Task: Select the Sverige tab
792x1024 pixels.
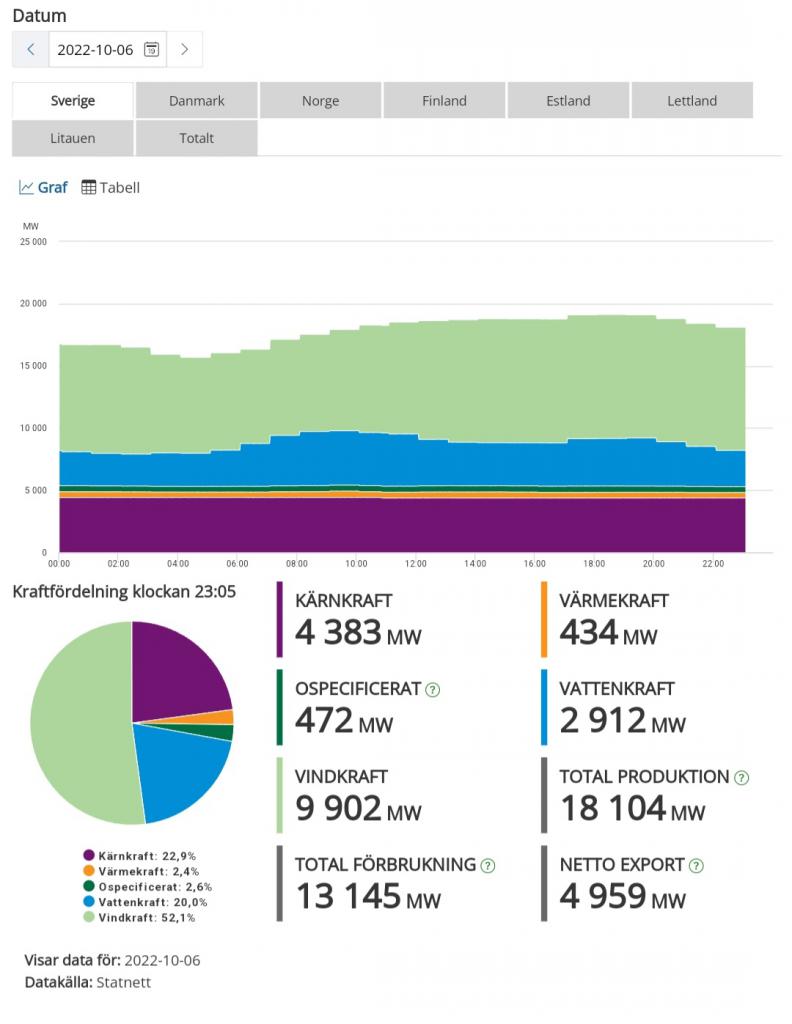Action: pos(72,101)
